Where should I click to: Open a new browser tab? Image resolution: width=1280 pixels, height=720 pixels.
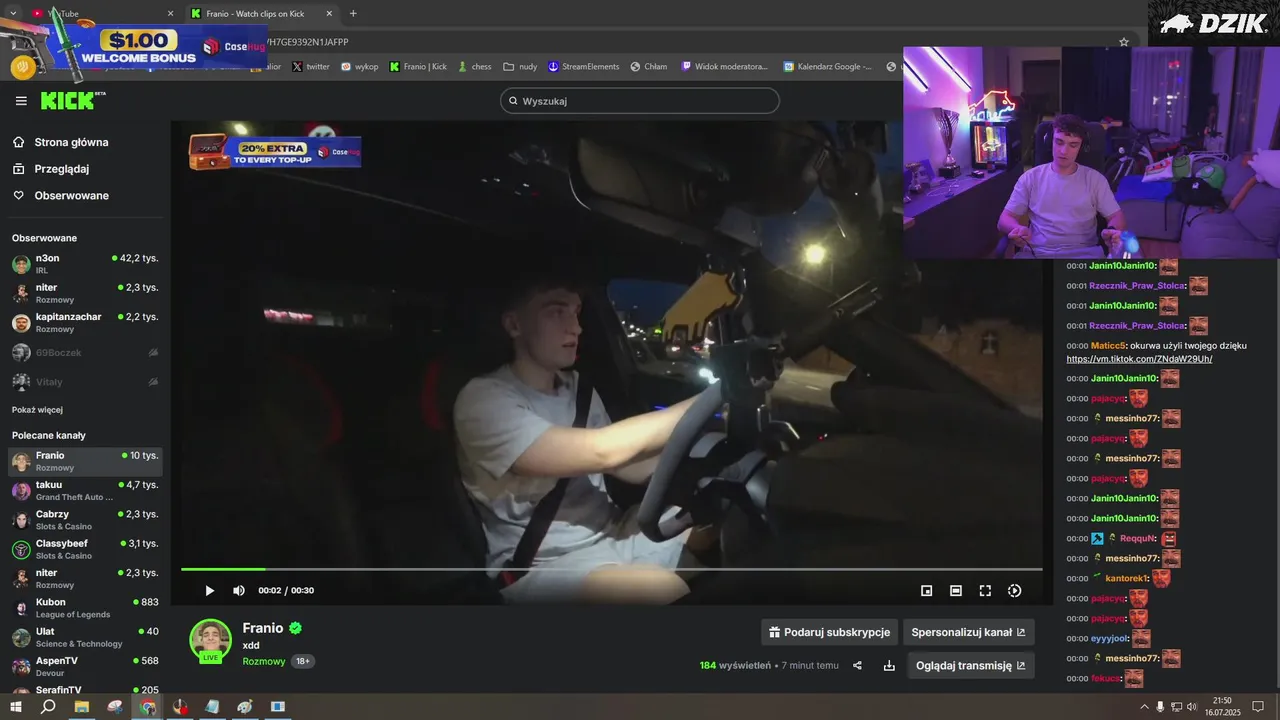353,14
